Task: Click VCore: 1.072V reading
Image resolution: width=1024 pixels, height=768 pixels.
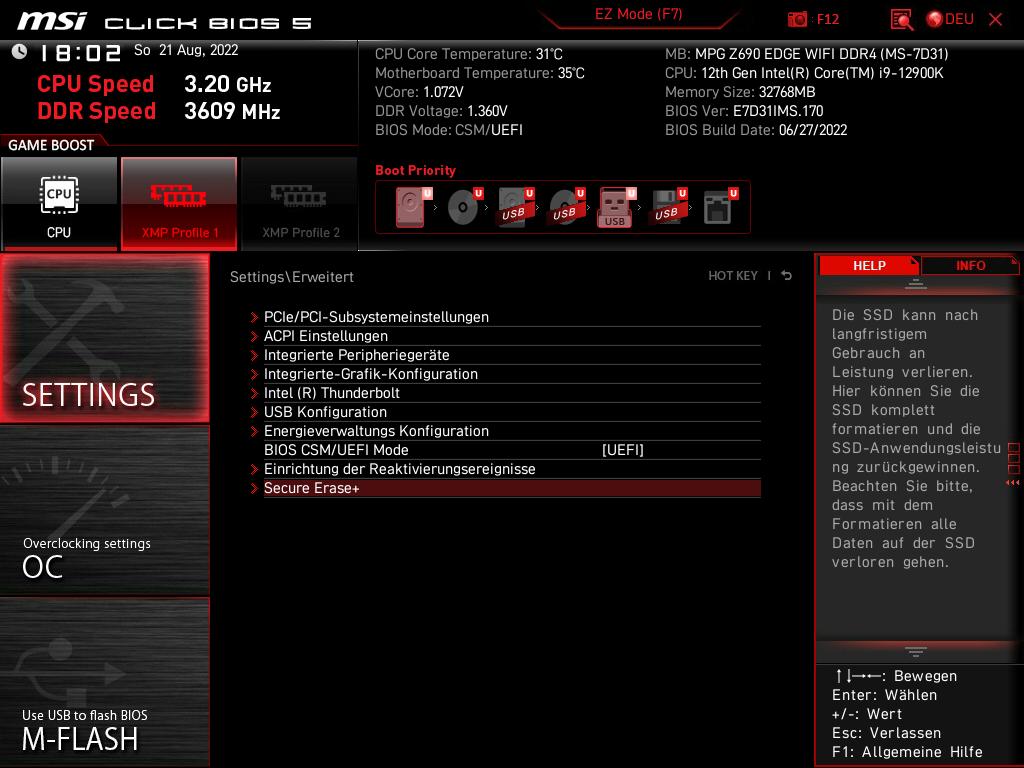Action: coord(419,92)
